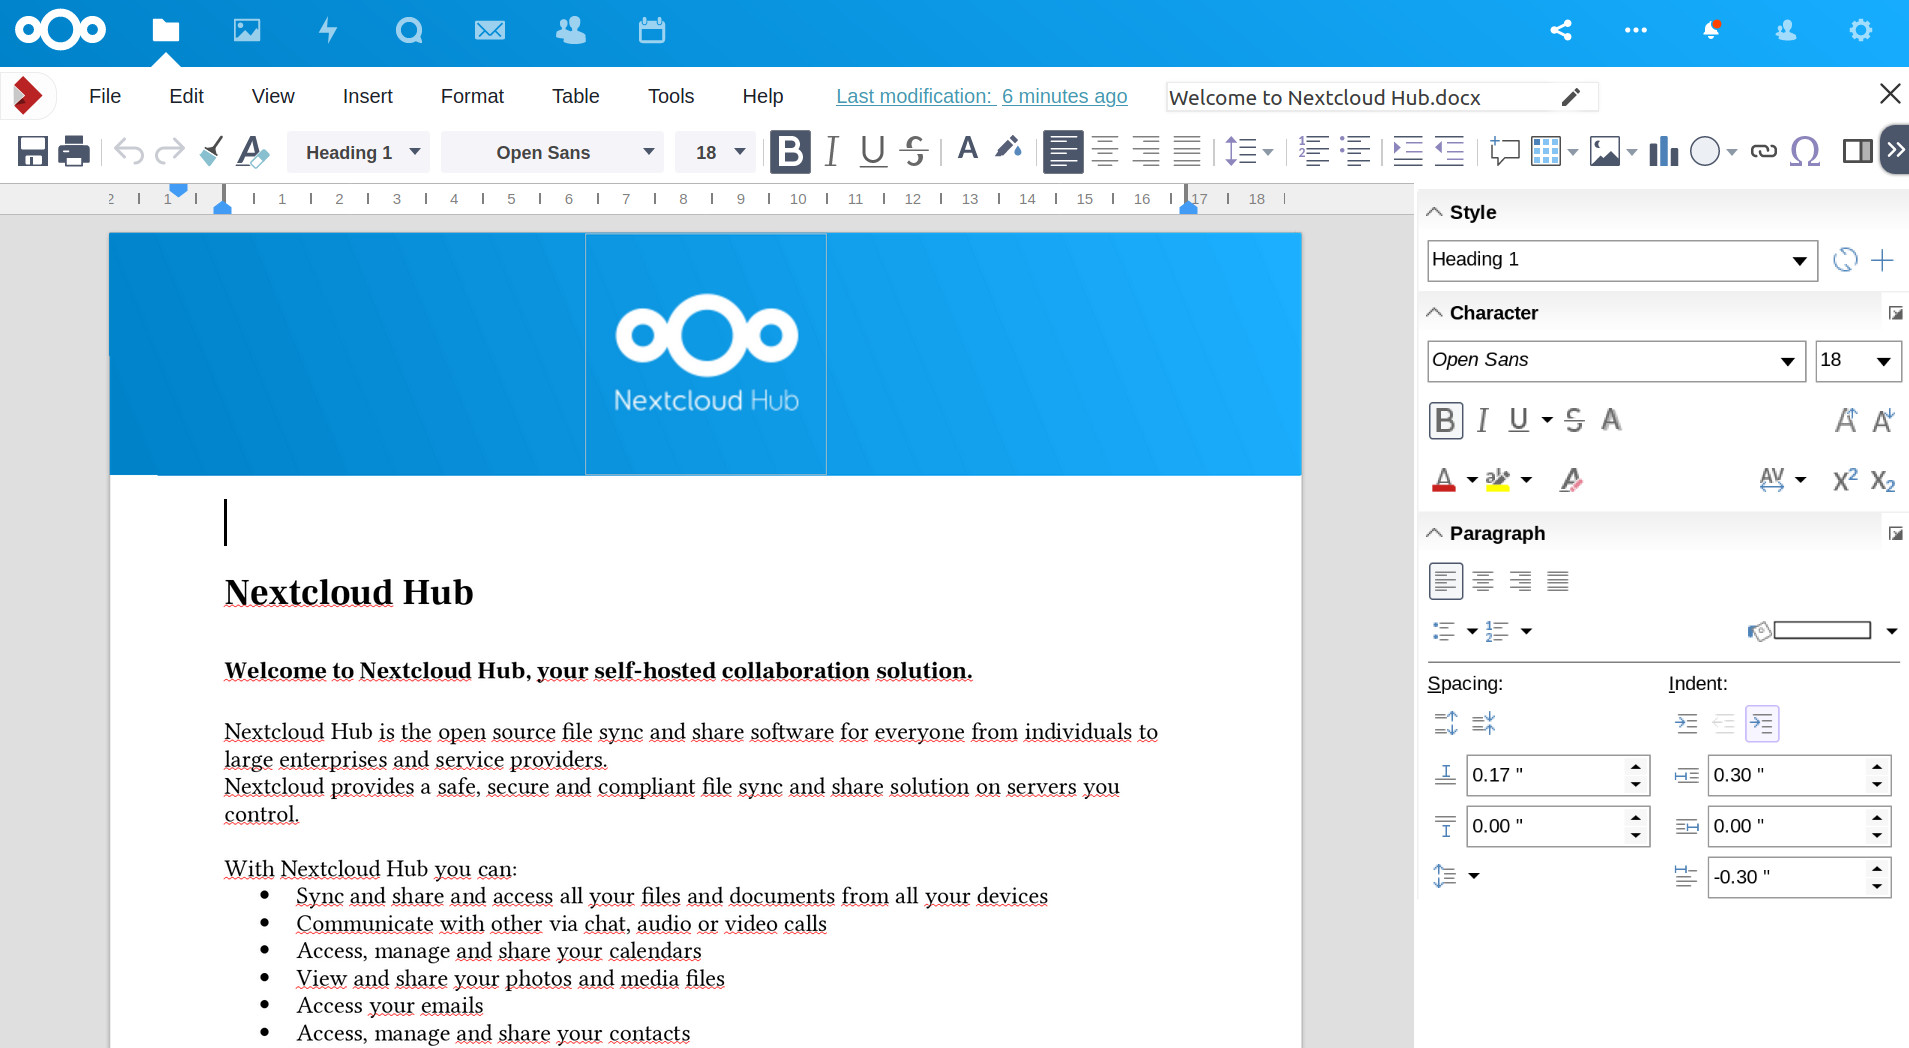The image size is (1909, 1048).
Task: Insert a hyperlink
Action: (1763, 151)
